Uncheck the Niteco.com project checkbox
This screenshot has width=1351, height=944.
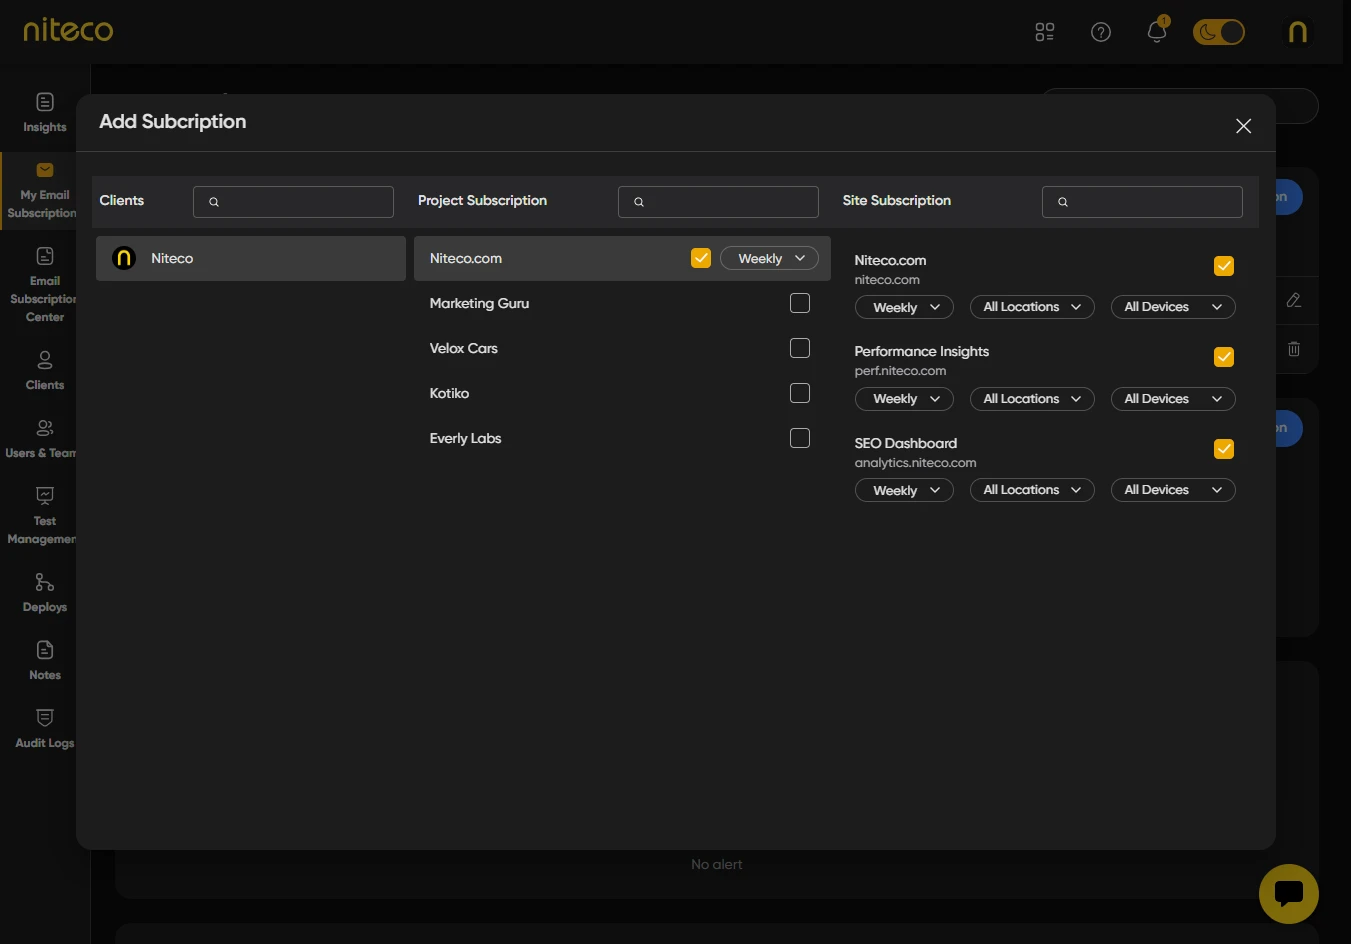pyautogui.click(x=701, y=258)
